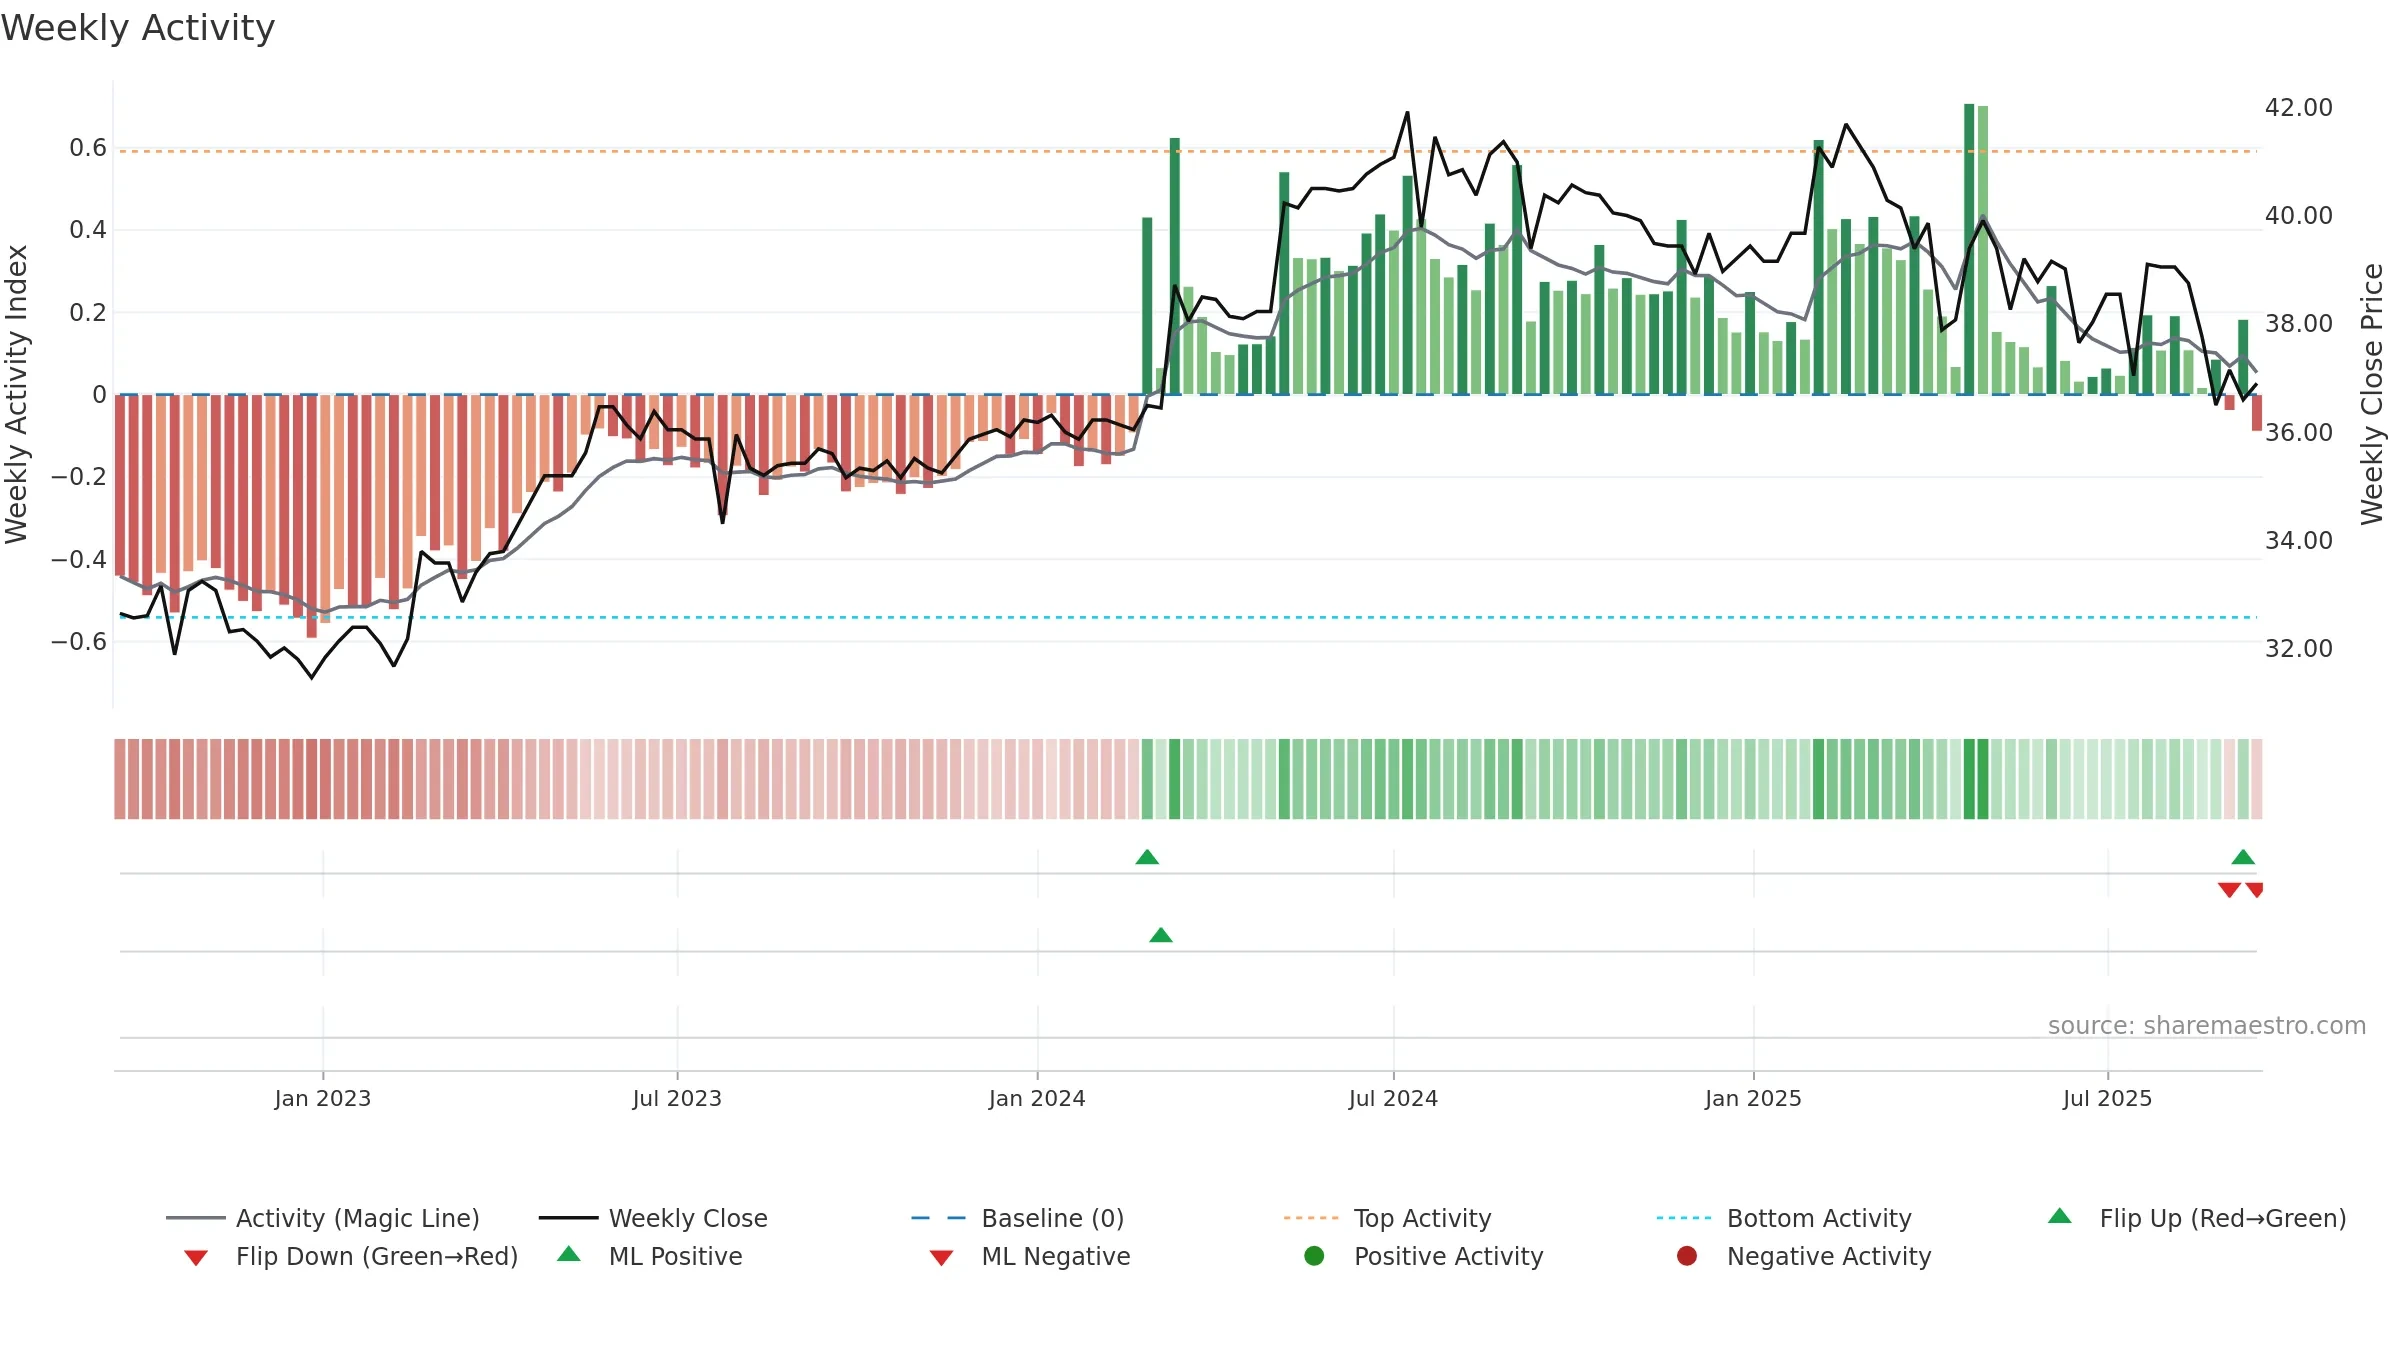Screen dimensions: 2400x1350
Task: Toggle the Bottom Activity legend entry
Action: pyautogui.click(x=1784, y=1218)
